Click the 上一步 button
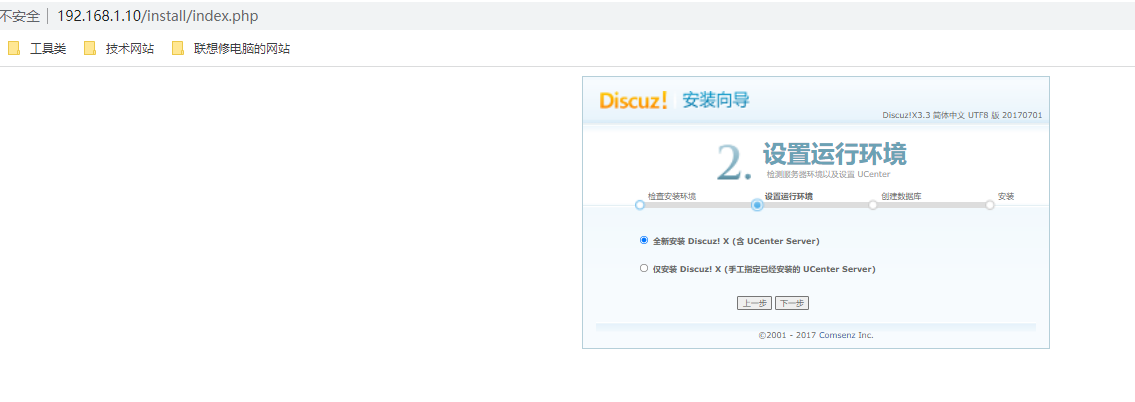 (x=754, y=303)
